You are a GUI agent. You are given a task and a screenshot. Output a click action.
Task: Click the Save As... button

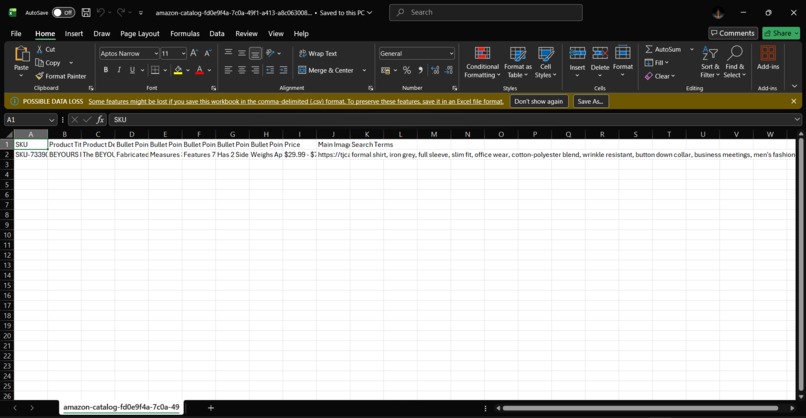pos(591,101)
